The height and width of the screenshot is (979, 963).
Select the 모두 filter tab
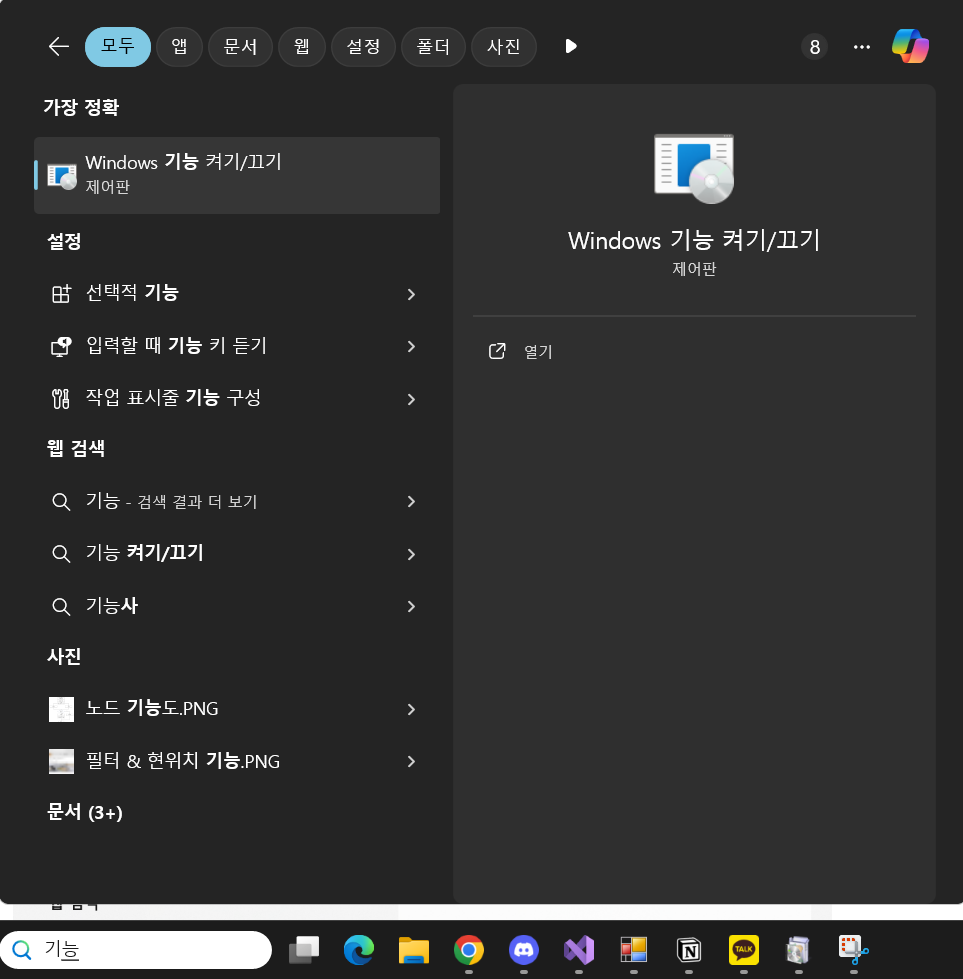coord(117,46)
